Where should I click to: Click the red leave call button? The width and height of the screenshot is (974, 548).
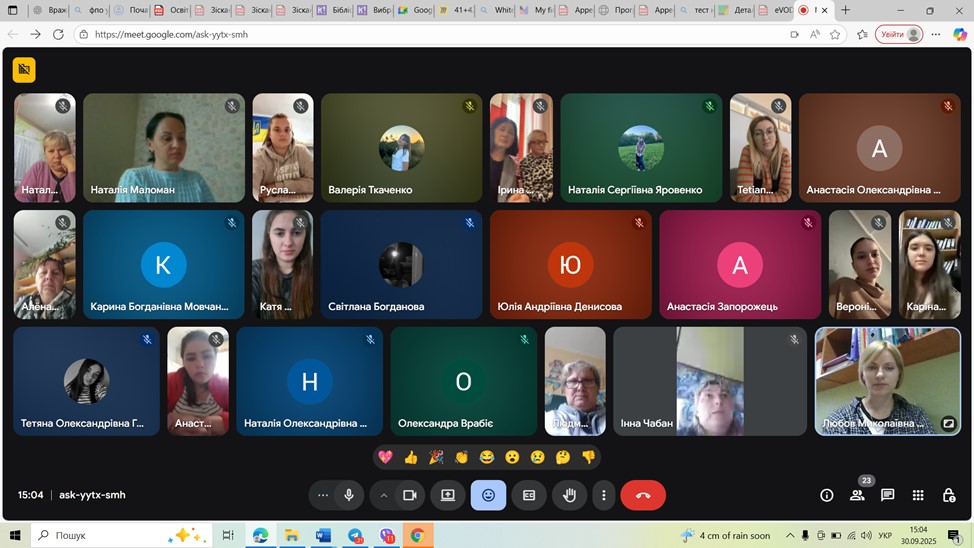[x=642, y=495]
